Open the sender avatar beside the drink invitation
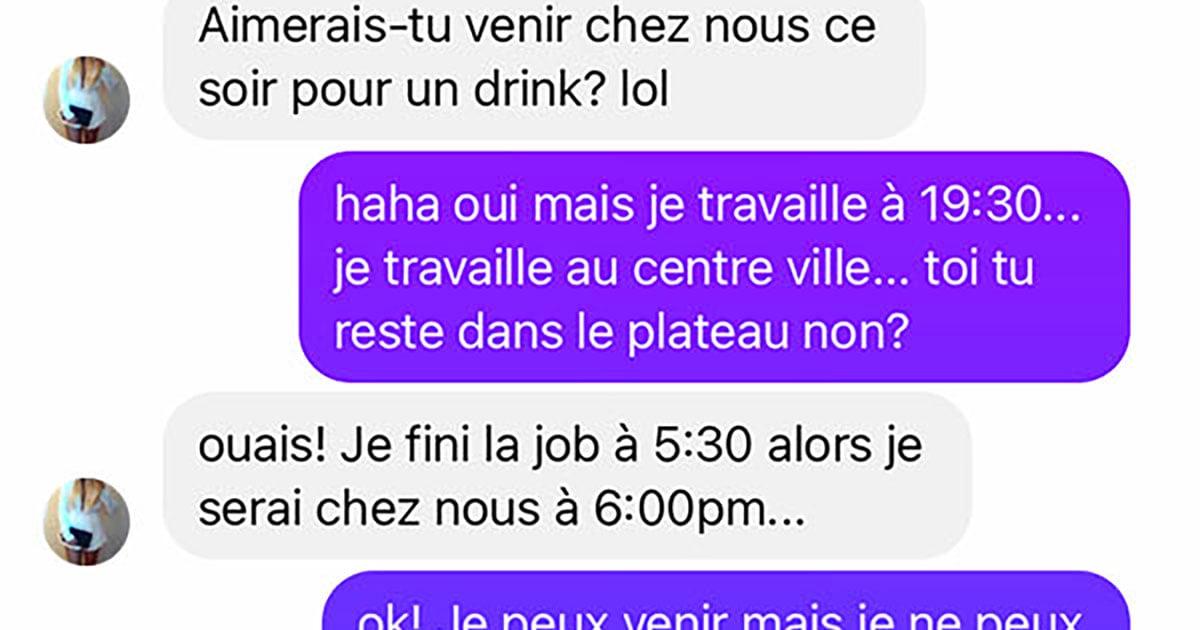The height and width of the screenshot is (630, 1200). pyautogui.click(x=87, y=99)
